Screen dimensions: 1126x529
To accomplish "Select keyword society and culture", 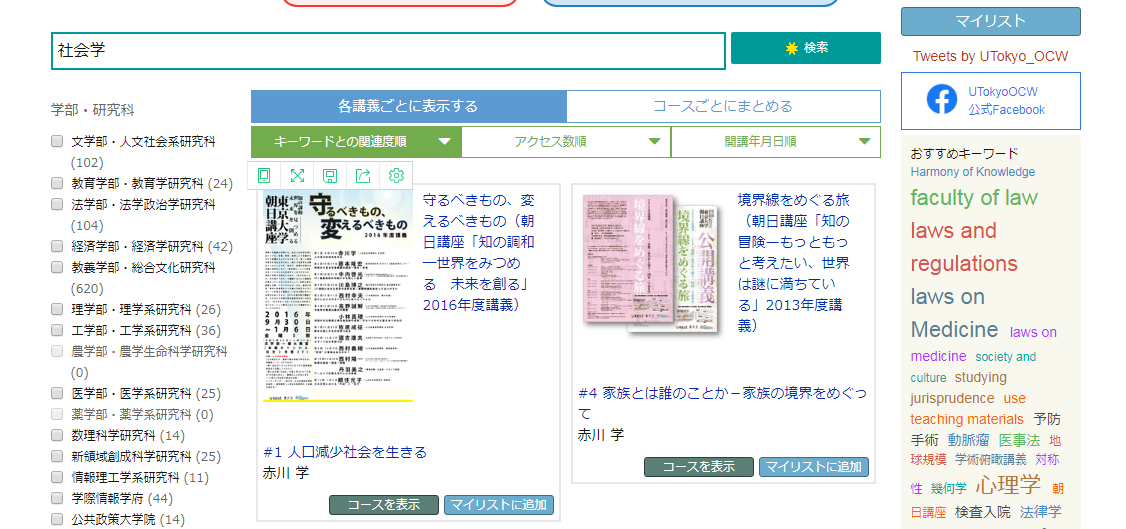I will (x=972, y=367).
